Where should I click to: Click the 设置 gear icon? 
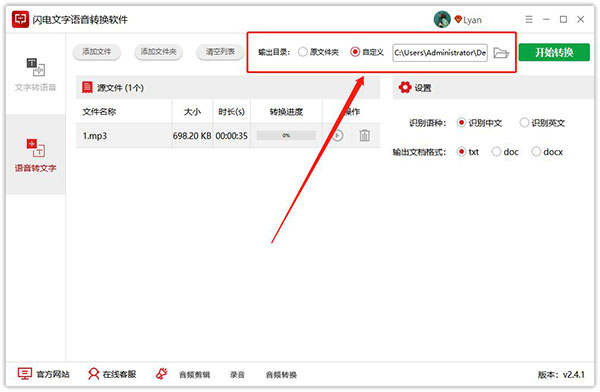[x=404, y=87]
